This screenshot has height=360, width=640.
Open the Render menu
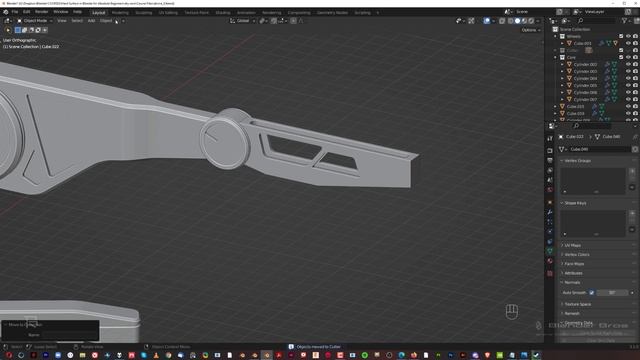(x=42, y=12)
